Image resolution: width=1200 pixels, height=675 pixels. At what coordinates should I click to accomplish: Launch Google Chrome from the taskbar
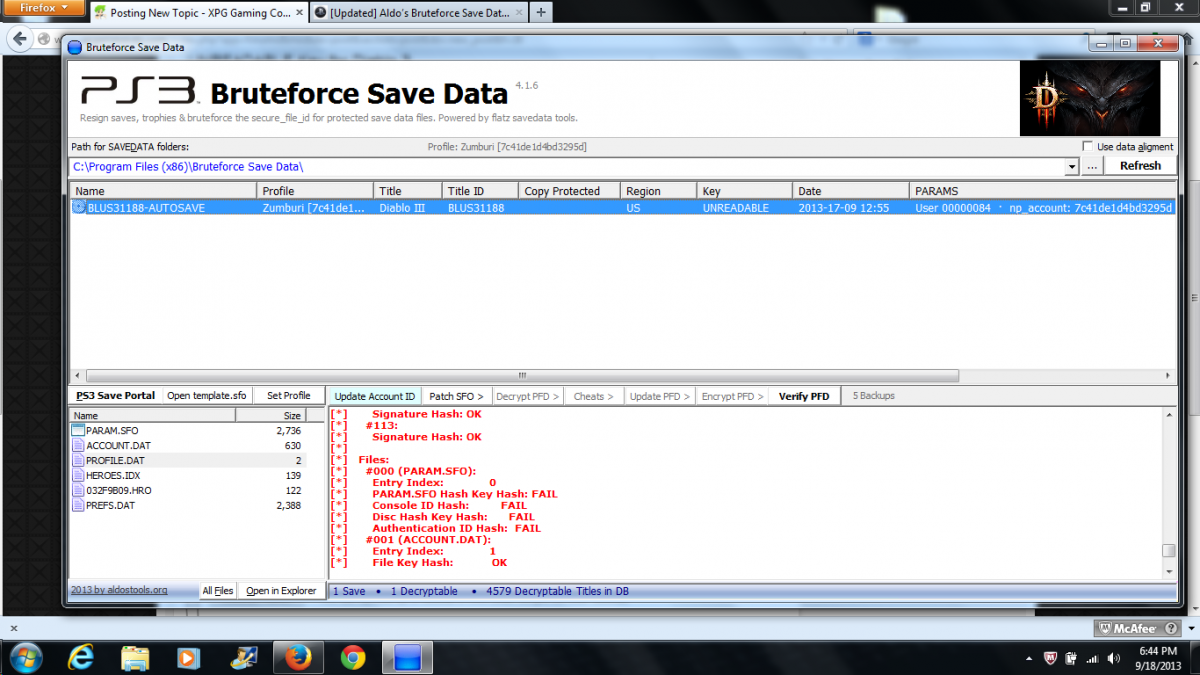coord(352,657)
